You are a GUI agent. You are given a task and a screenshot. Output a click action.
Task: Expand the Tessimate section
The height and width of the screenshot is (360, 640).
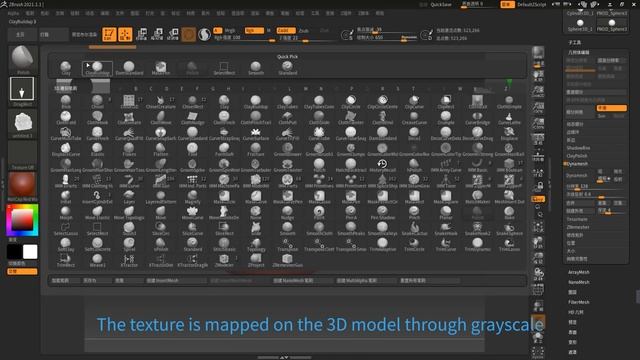[x=577, y=219]
